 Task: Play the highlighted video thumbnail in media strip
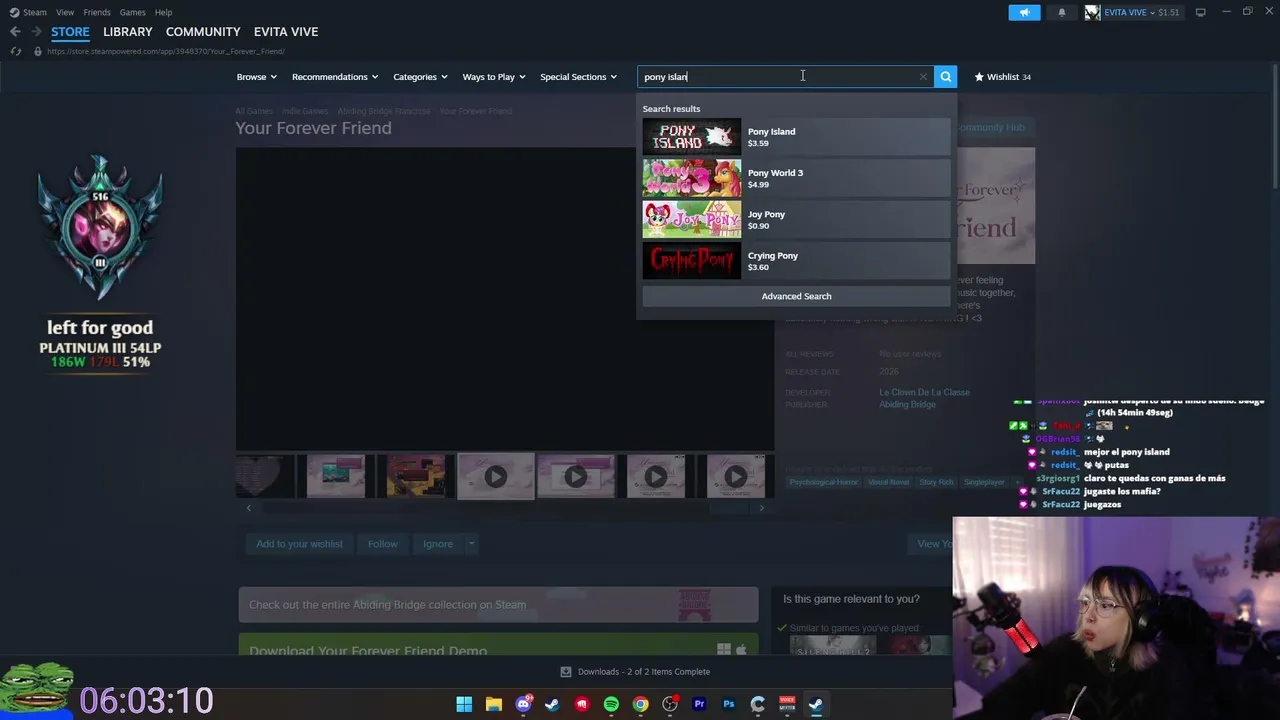coord(496,476)
